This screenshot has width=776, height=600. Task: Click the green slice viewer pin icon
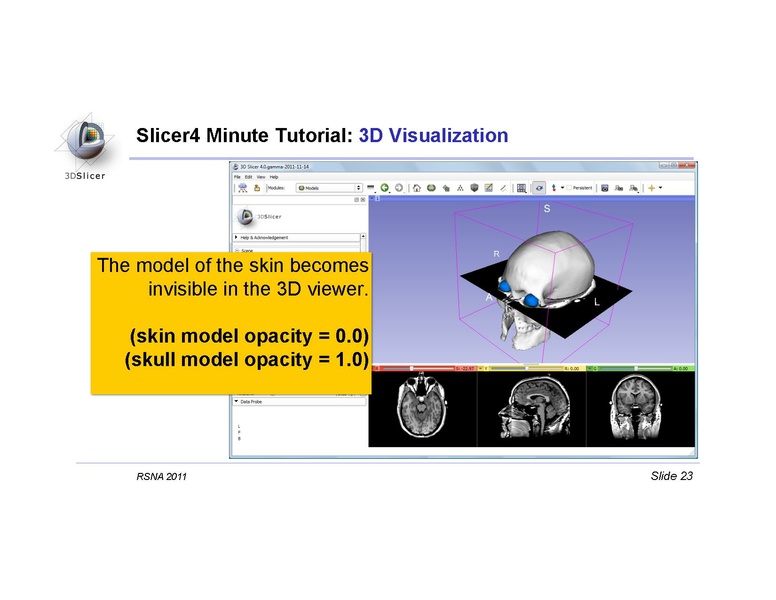pyautogui.click(x=590, y=368)
